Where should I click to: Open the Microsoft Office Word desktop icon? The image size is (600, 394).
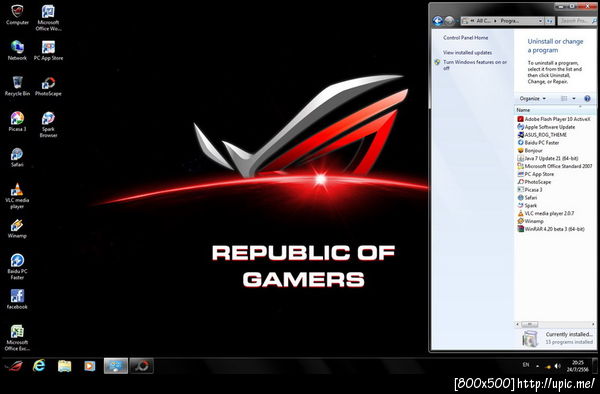[48, 18]
